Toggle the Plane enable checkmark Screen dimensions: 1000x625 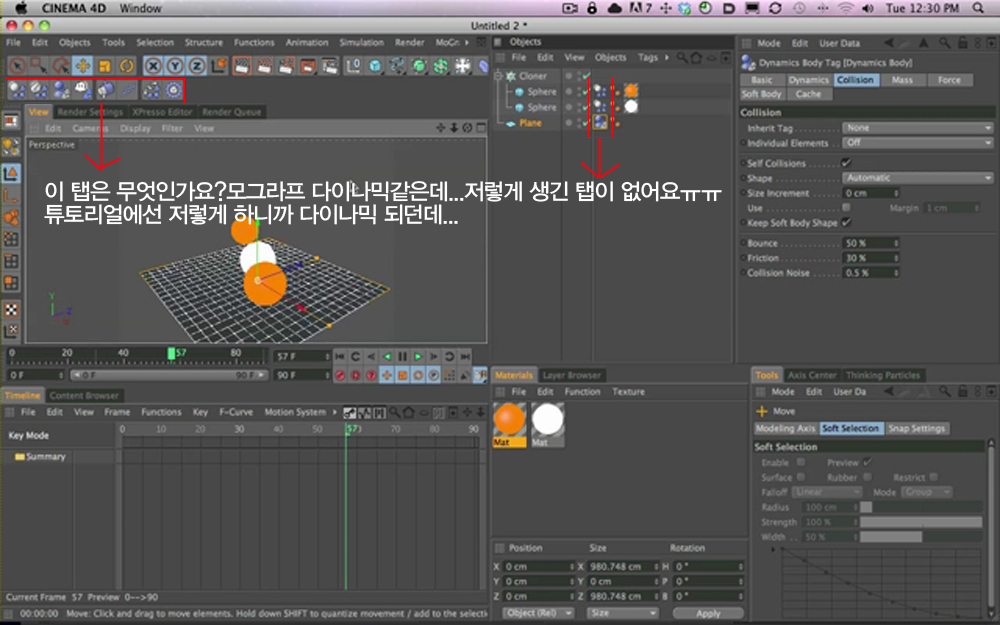tap(585, 123)
